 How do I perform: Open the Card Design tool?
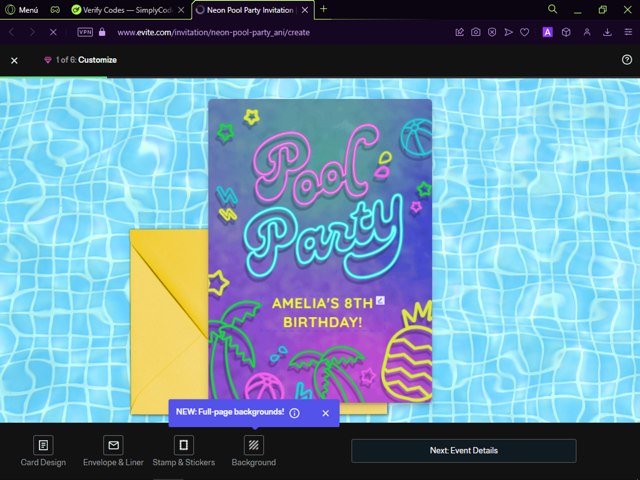coord(44,451)
